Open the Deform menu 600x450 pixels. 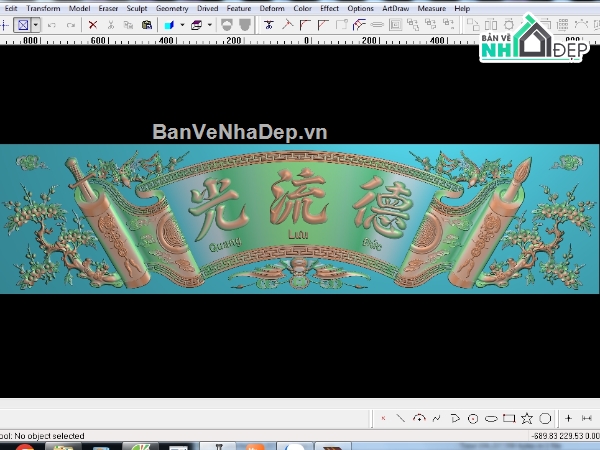272,8
